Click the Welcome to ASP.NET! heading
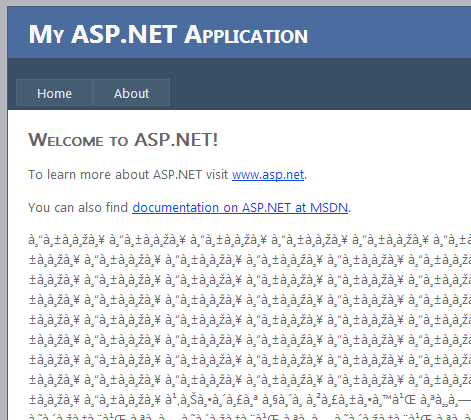Screen dimensions: 471x420 (x=123, y=140)
